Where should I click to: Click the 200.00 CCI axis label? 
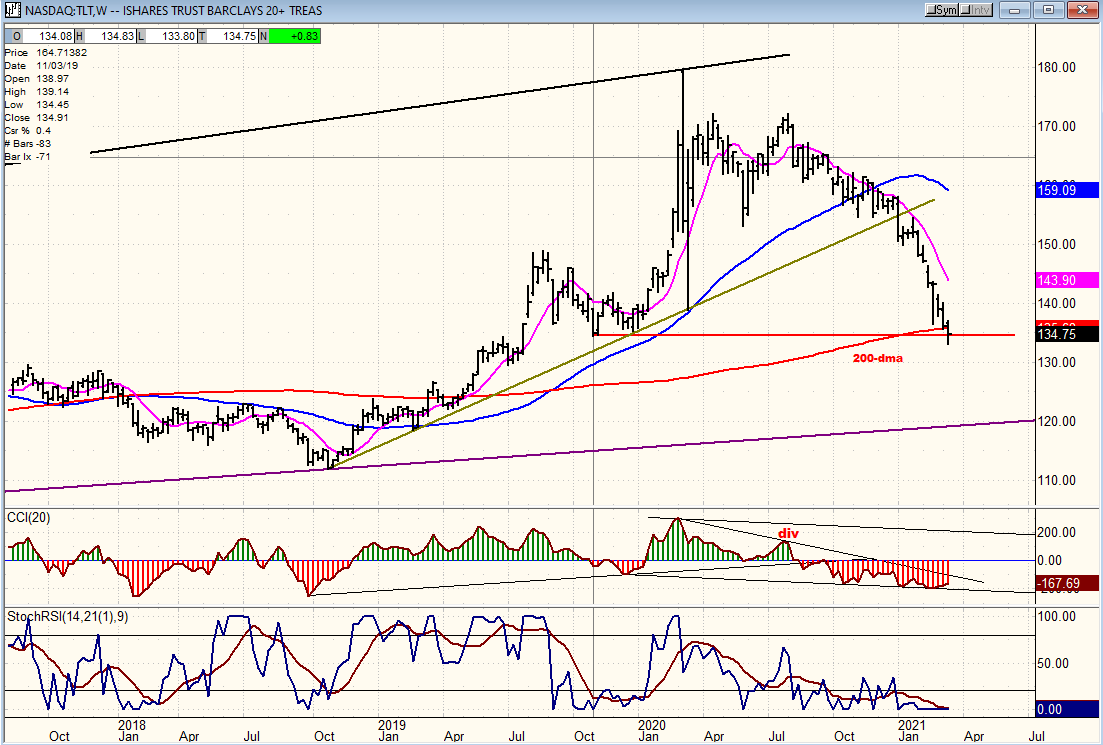point(1059,533)
